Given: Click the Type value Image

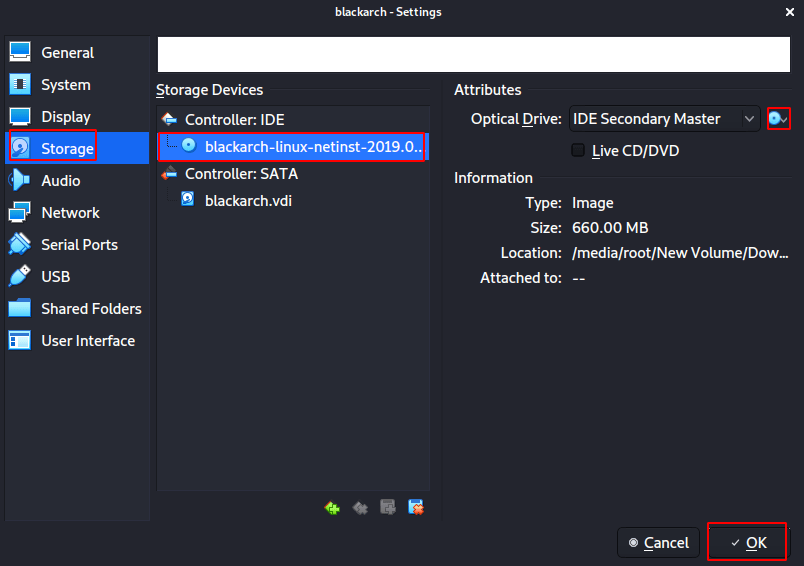Looking at the screenshot, I should [x=593, y=203].
